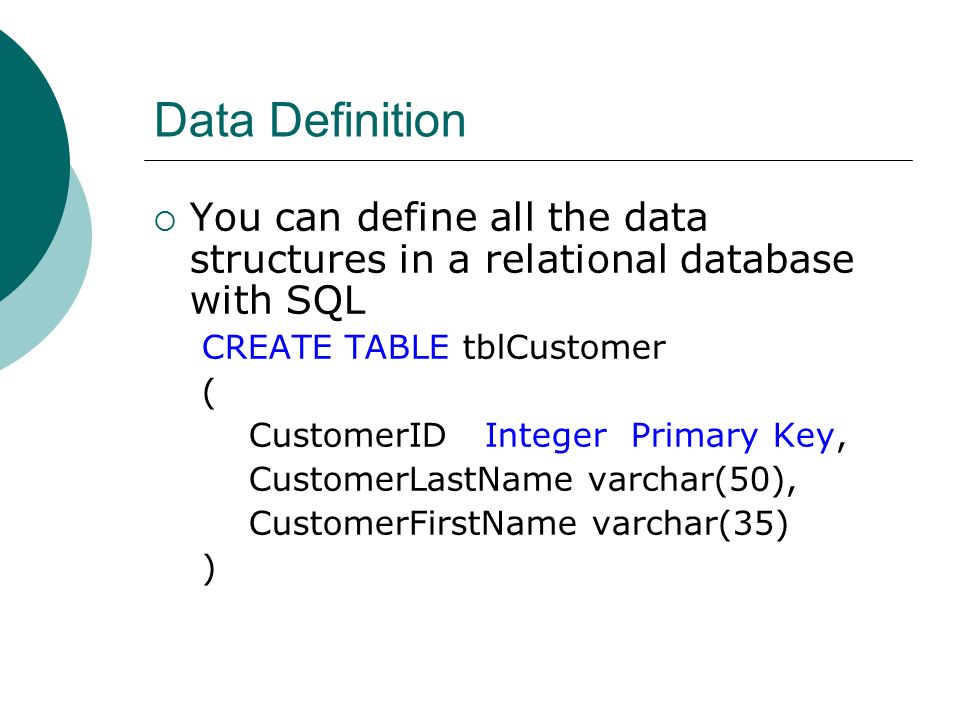
Task: Click the words 'with SQL'
Action: 278,301
